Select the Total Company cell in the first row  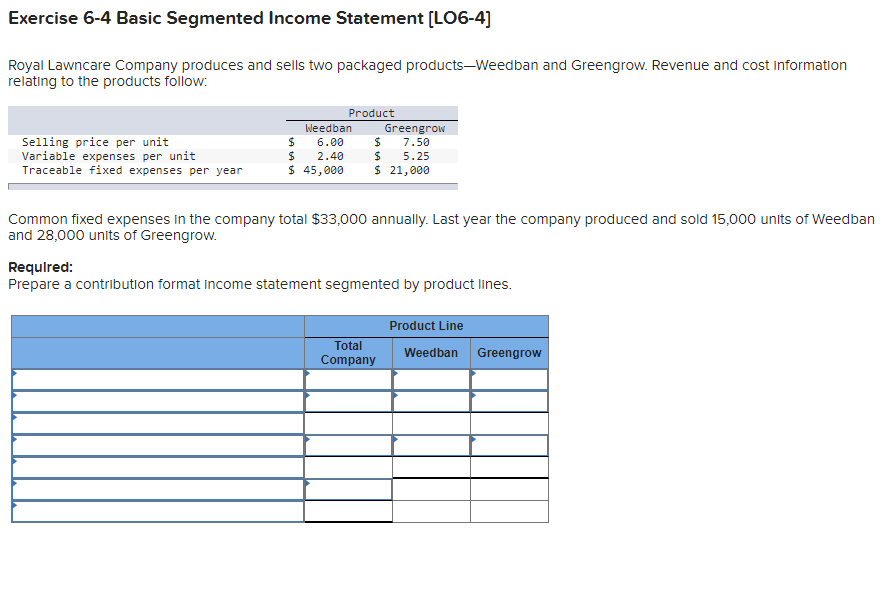348,379
